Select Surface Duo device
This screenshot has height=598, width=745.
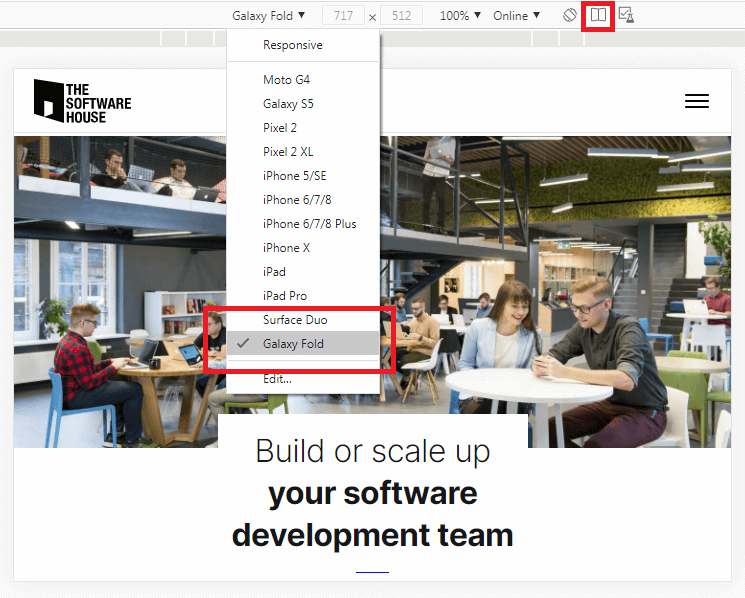[x=303, y=320]
